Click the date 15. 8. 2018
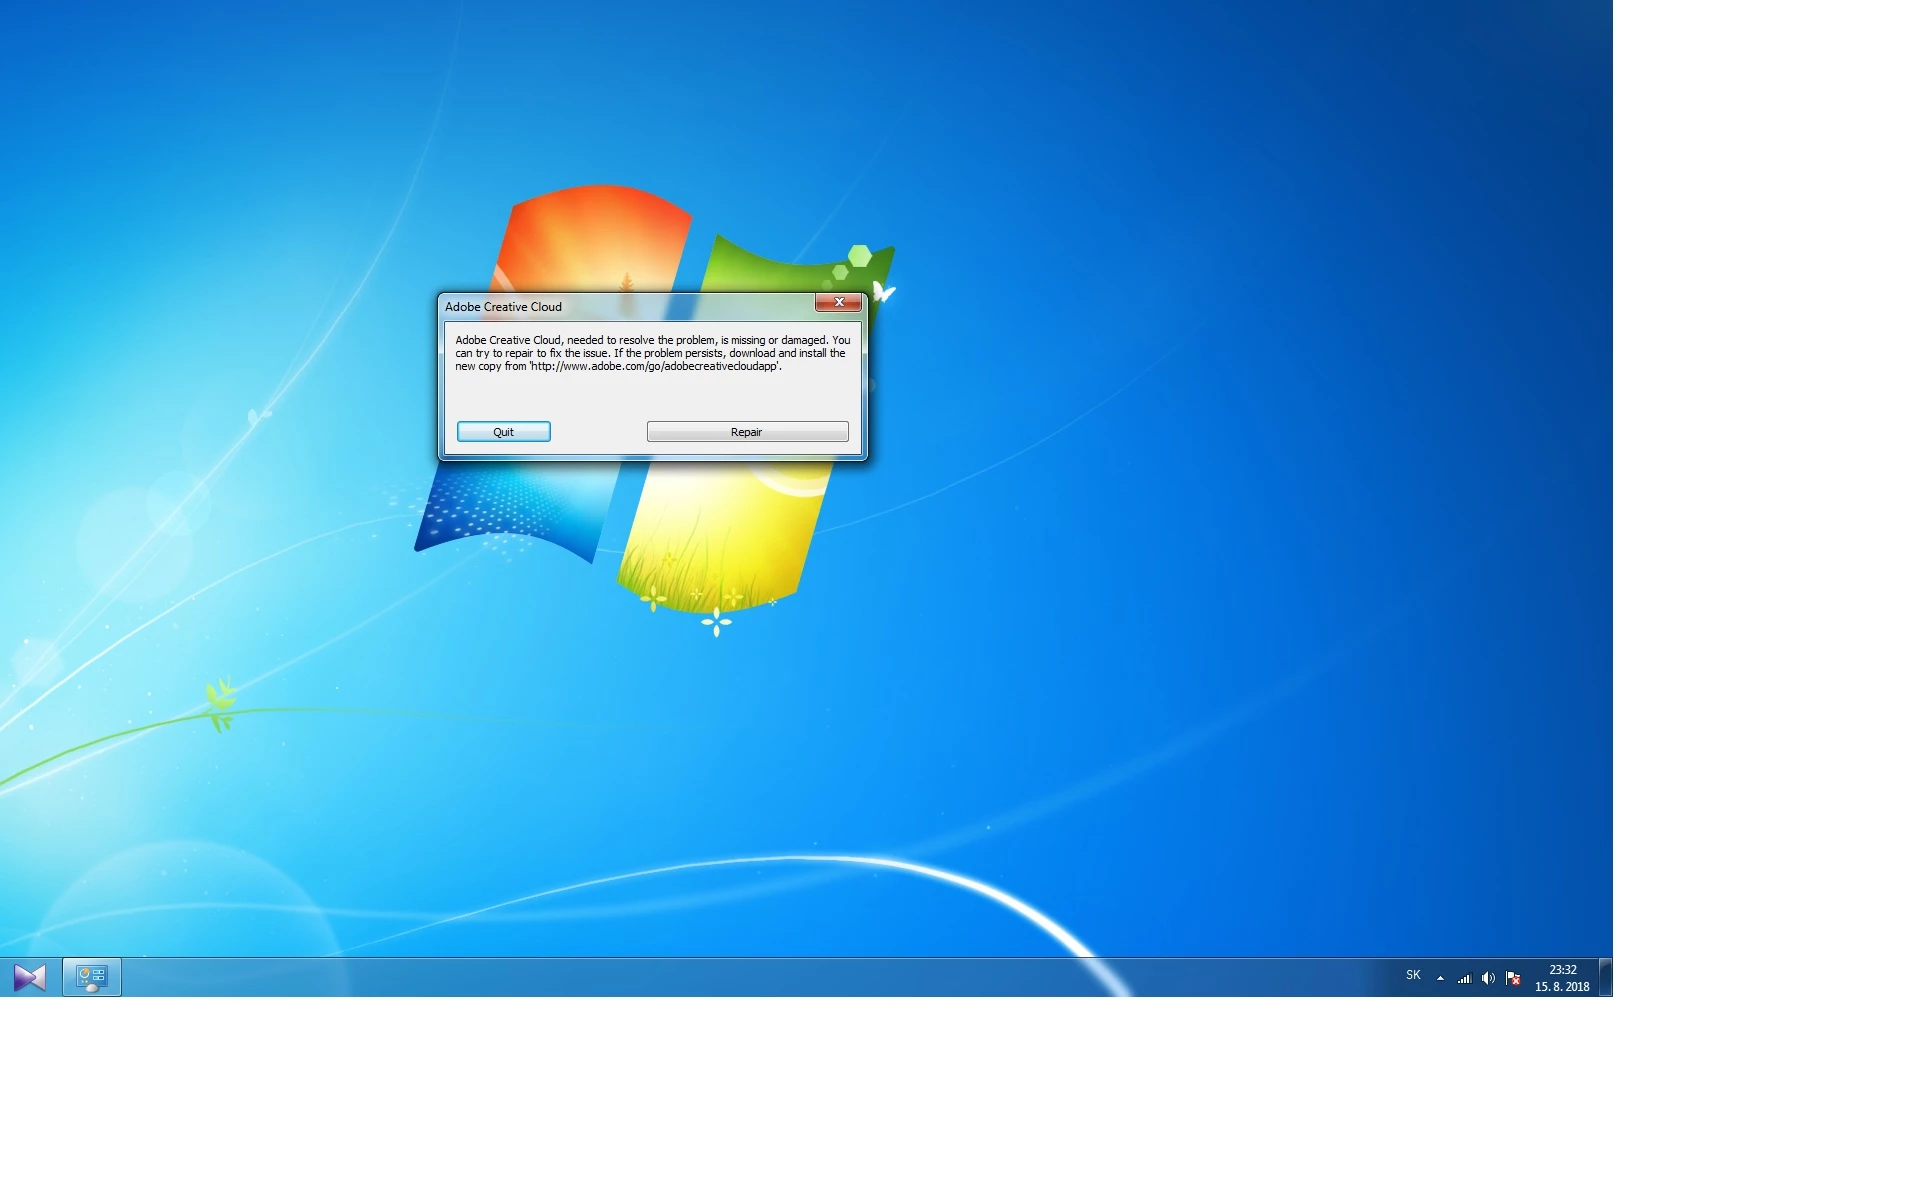1920x1200 pixels. [x=1562, y=987]
